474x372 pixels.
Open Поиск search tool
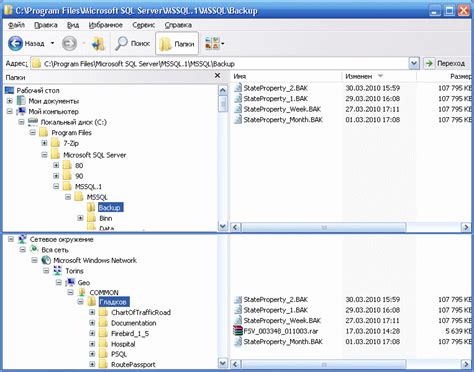132,43
